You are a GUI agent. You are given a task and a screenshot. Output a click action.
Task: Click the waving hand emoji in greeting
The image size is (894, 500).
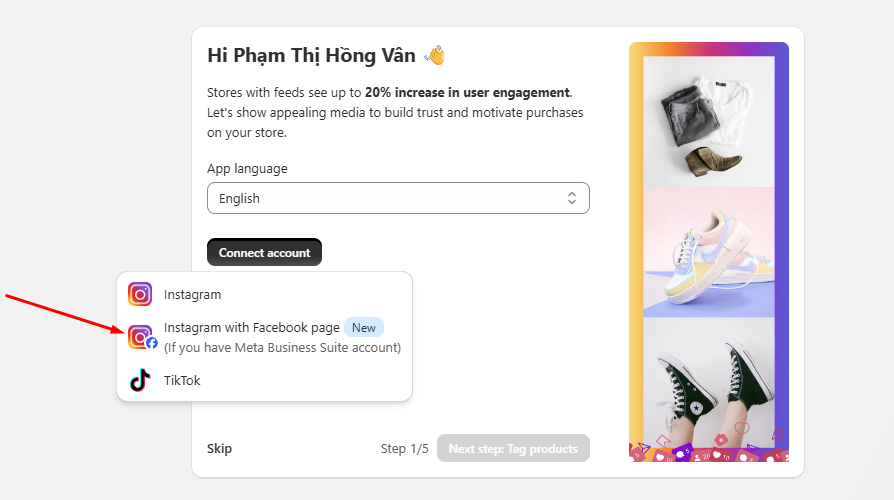pos(434,56)
